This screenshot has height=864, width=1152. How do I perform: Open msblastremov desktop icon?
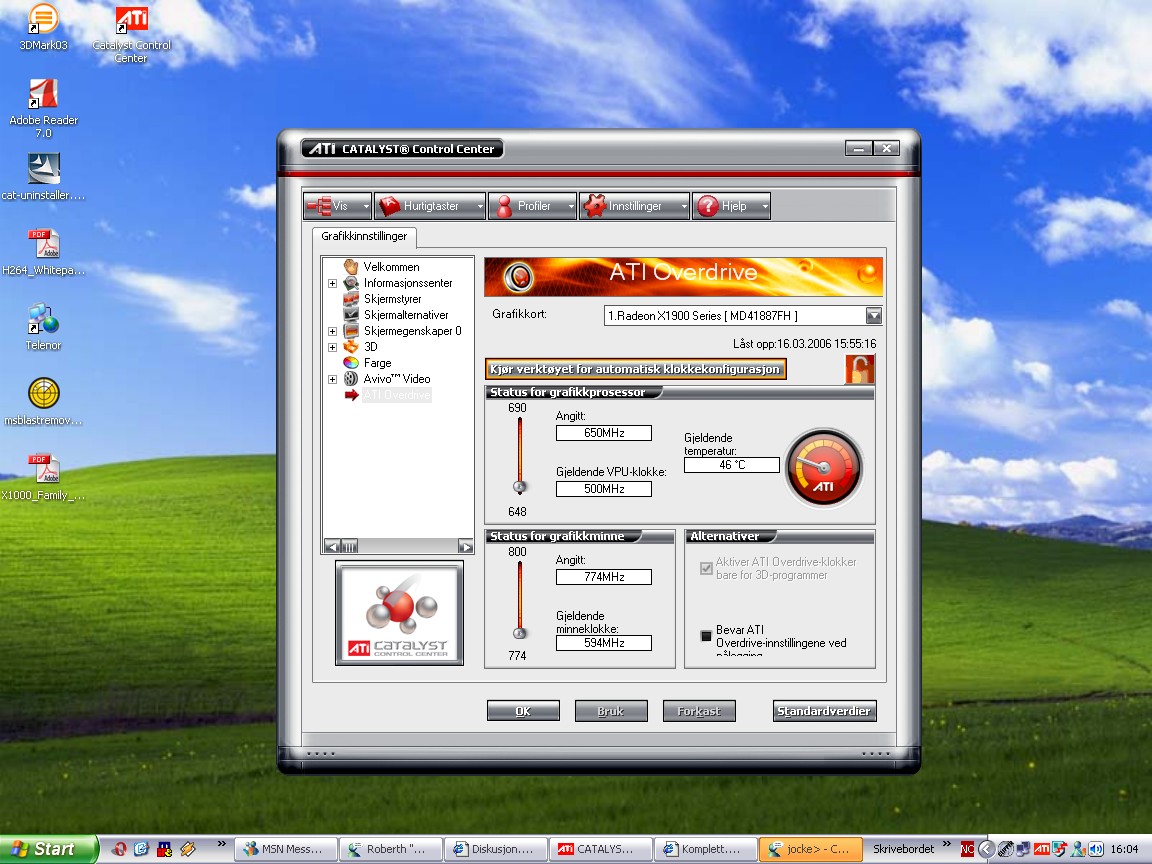43,402
